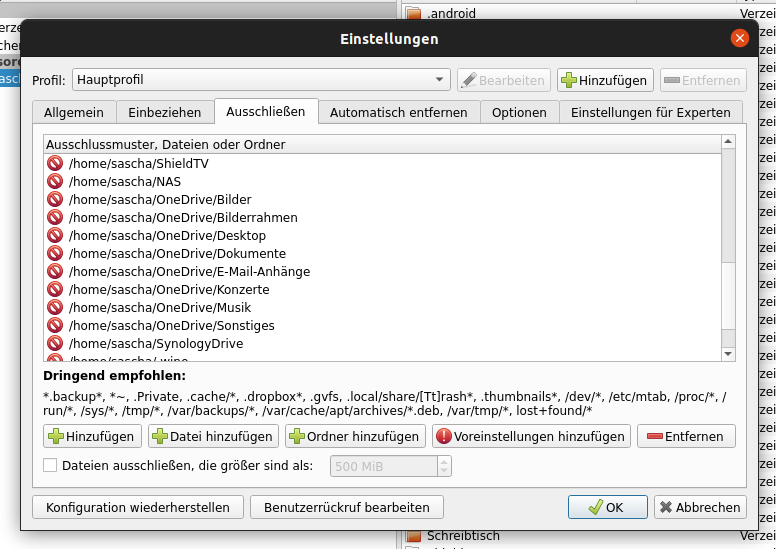The height and width of the screenshot is (549, 776).
Task: Click exclude icon beside OneDrive/Konzerte
Action: click(x=55, y=289)
